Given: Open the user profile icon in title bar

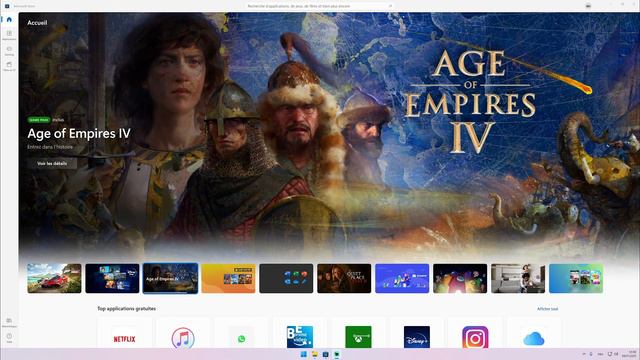Looking at the screenshot, I should 588,6.
